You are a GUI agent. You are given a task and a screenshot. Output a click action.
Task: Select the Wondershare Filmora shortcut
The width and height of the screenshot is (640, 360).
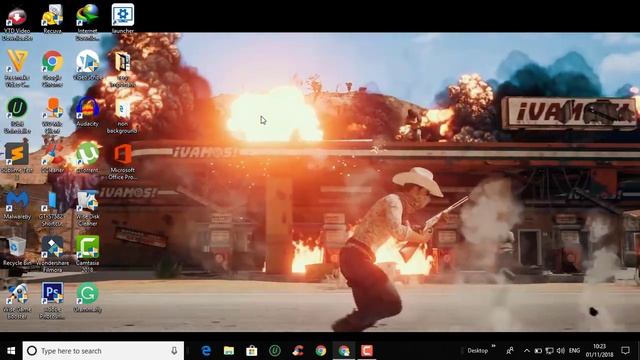[x=52, y=255]
